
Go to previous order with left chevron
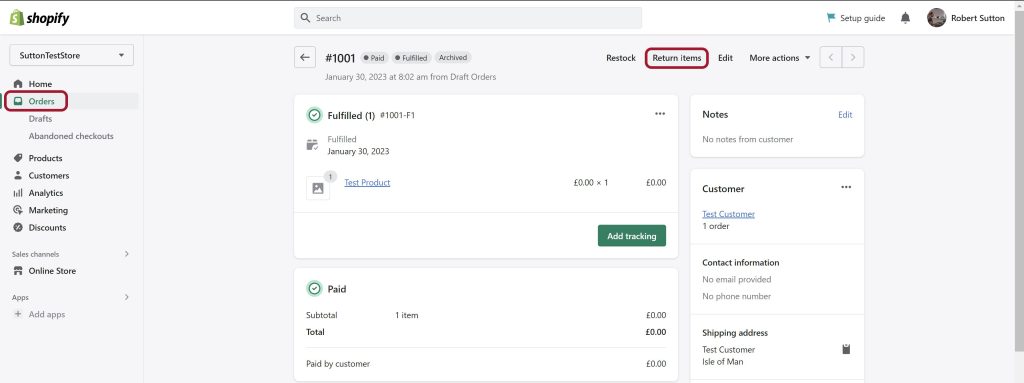pyautogui.click(x=831, y=58)
